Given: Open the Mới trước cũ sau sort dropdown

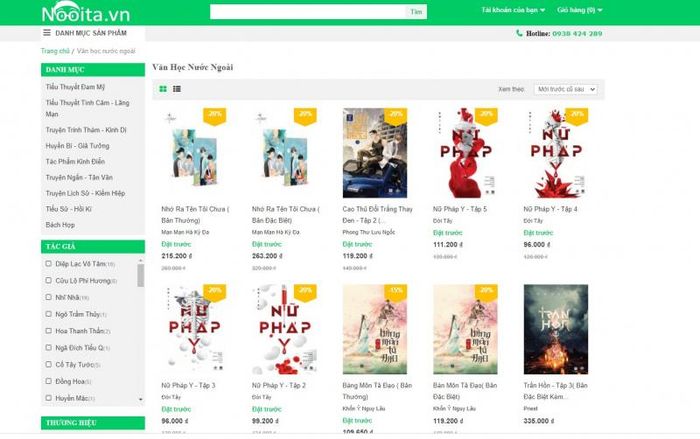Looking at the screenshot, I should coord(566,89).
